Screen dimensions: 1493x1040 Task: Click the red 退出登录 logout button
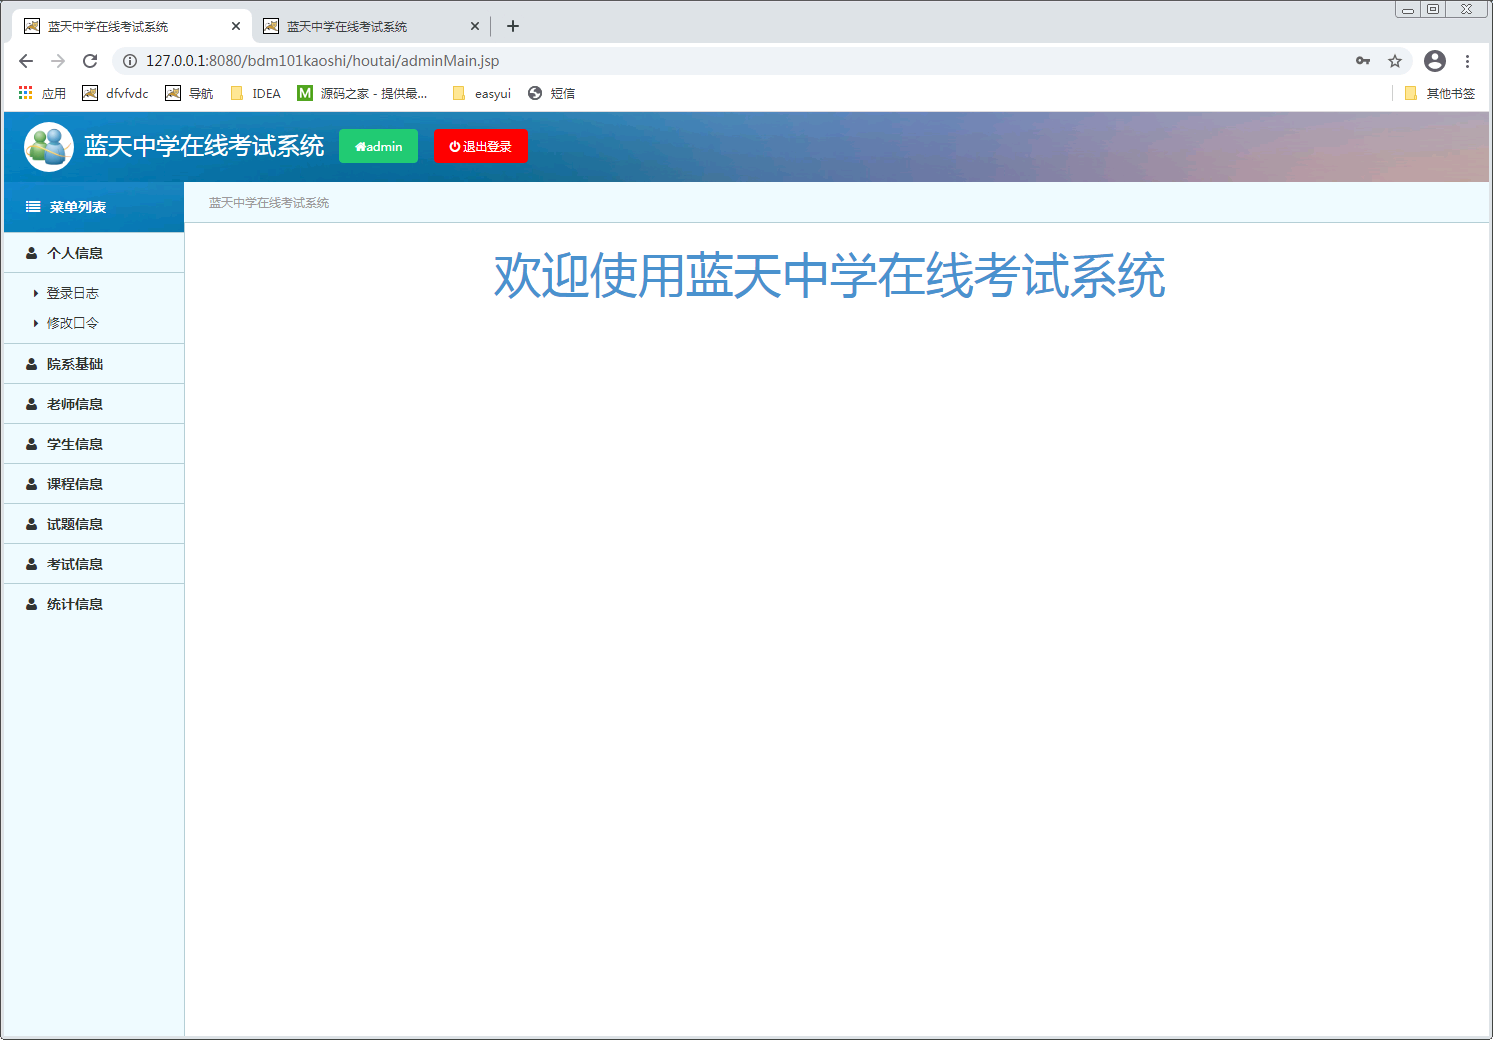[x=480, y=146]
